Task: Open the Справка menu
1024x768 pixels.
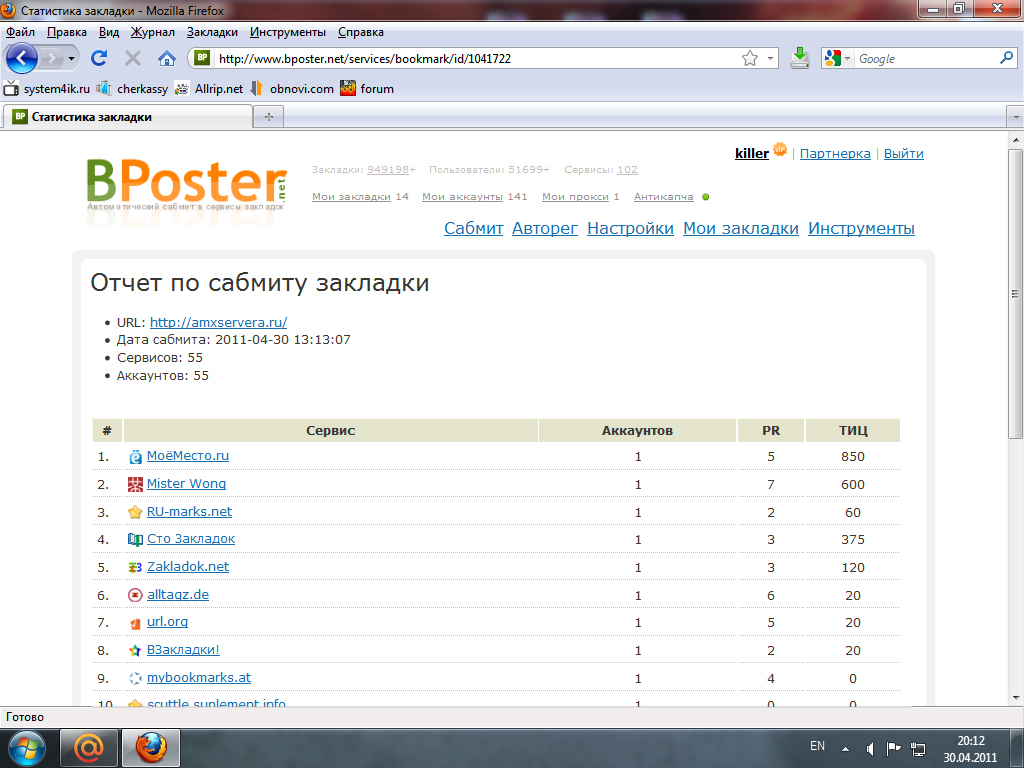Action: coord(360,32)
